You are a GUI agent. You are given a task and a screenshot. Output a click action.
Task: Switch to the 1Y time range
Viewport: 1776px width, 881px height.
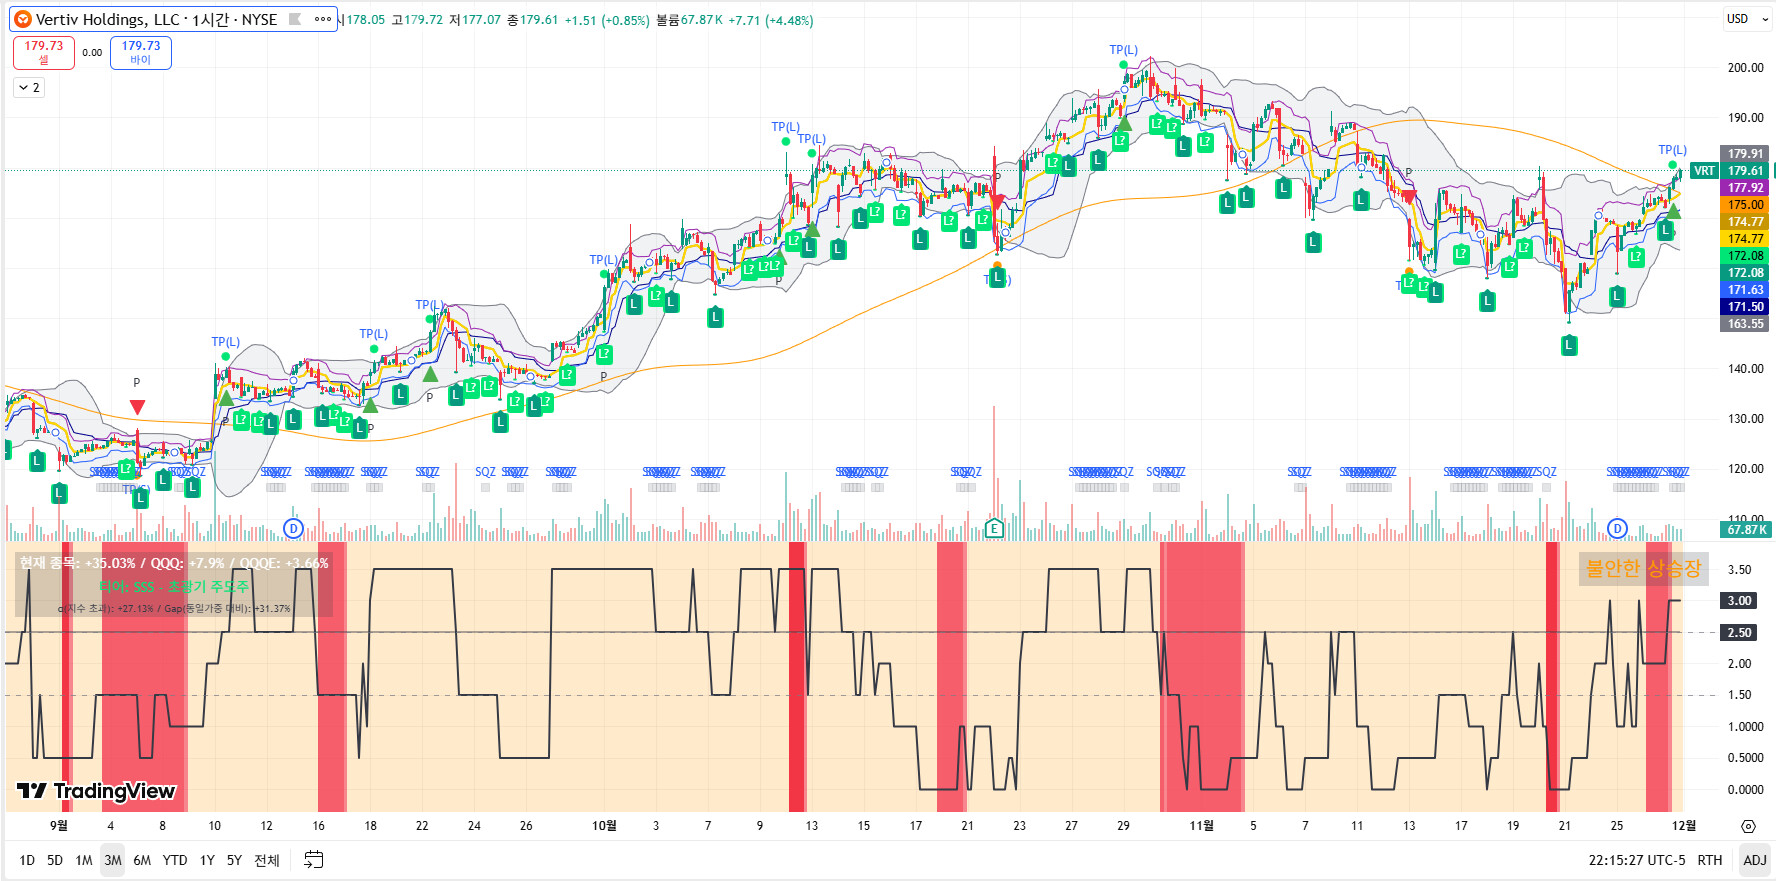207,860
